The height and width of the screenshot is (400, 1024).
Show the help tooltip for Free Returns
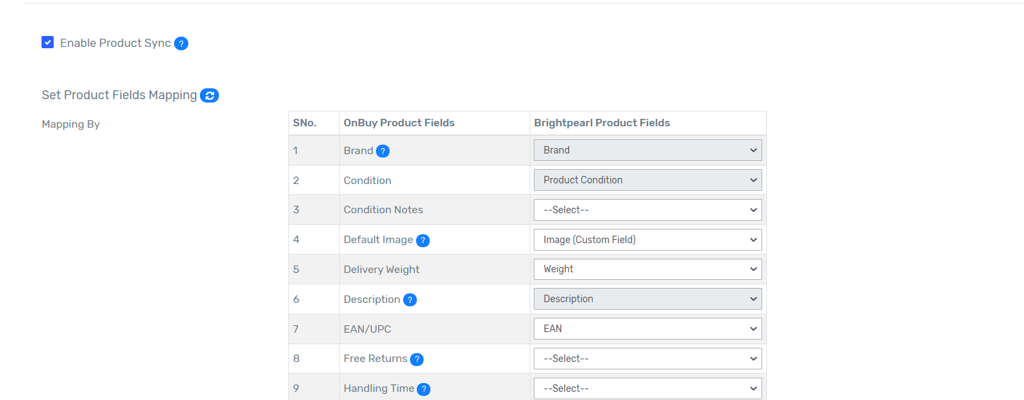coord(417,359)
